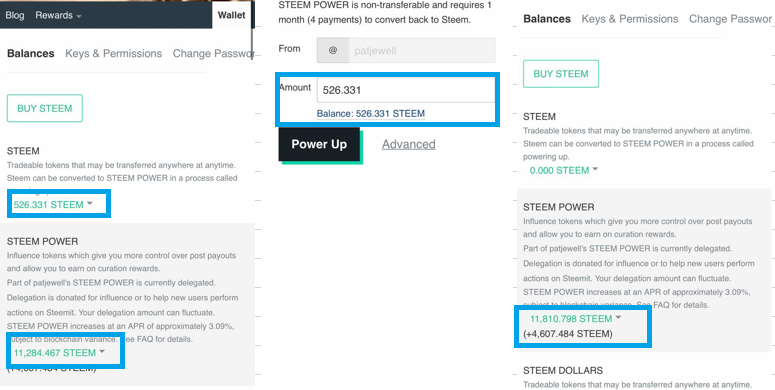The height and width of the screenshot is (390, 775).
Task: Open Change Password tab in right panel
Action: [x=730, y=19]
